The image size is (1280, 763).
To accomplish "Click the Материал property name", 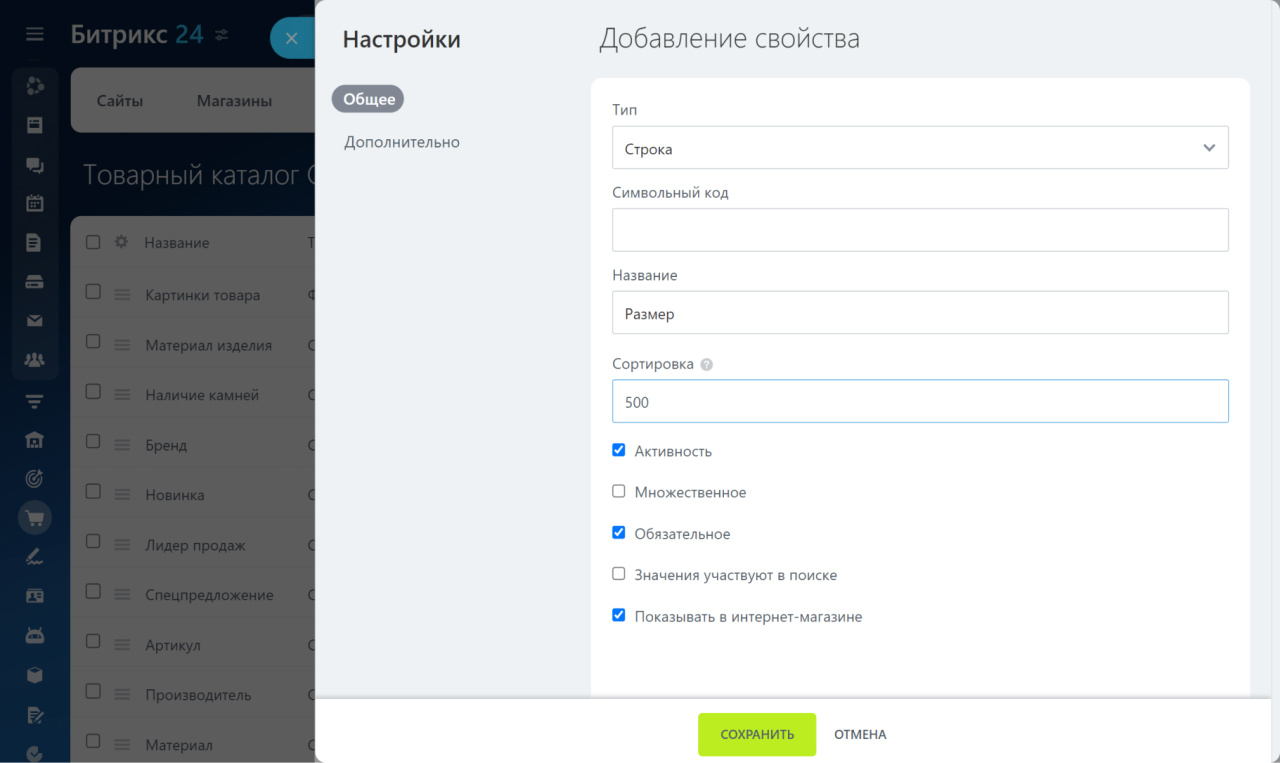I will 179,745.
